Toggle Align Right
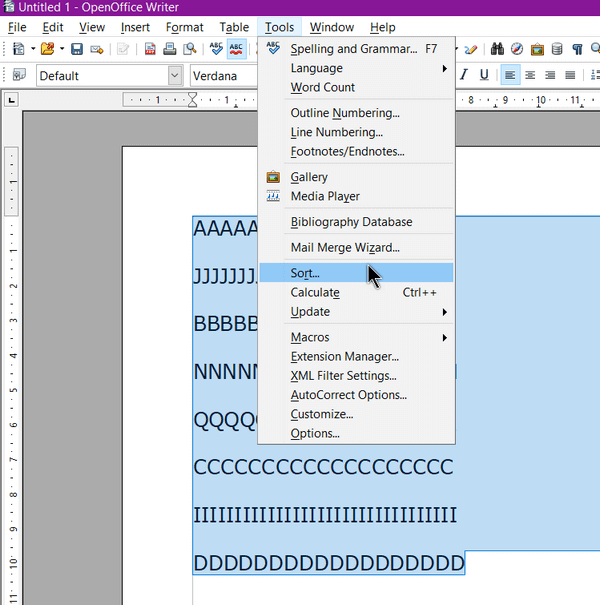The image size is (600, 605). coord(550,74)
